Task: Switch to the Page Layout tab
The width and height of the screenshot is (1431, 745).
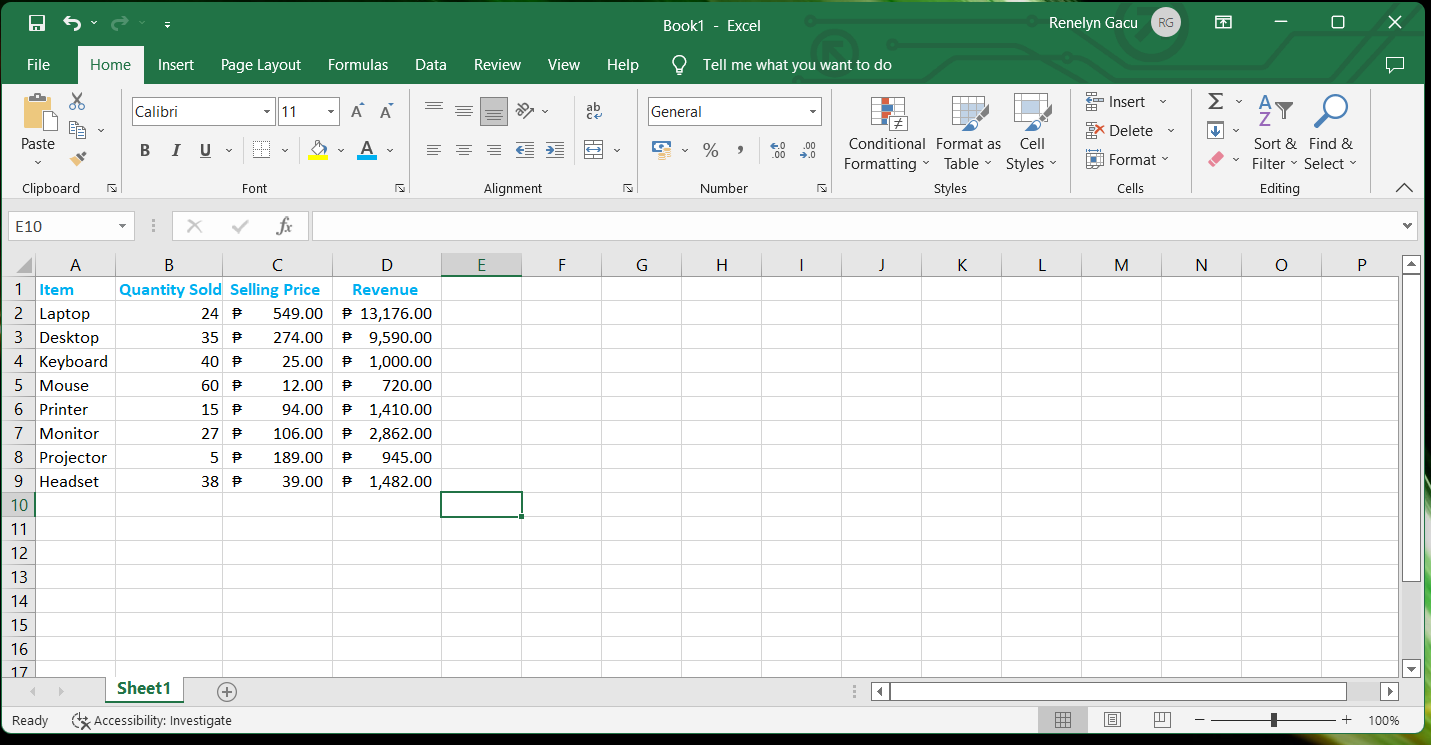Action: tap(261, 65)
